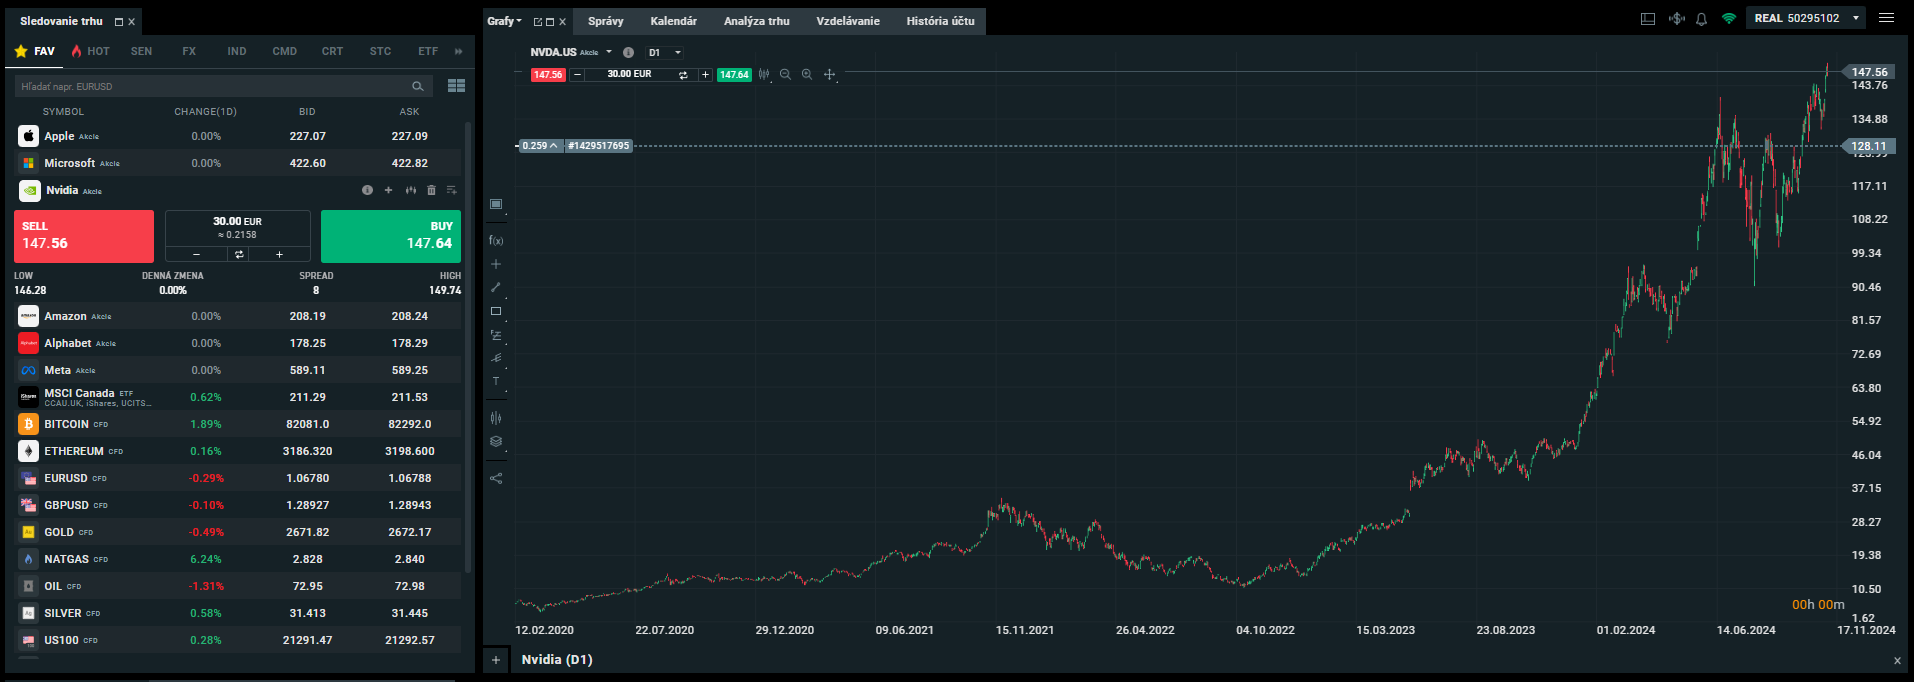Toggle volume/currency swap in watchlist order box
Screen dimensions: 1914x682
click(239, 254)
